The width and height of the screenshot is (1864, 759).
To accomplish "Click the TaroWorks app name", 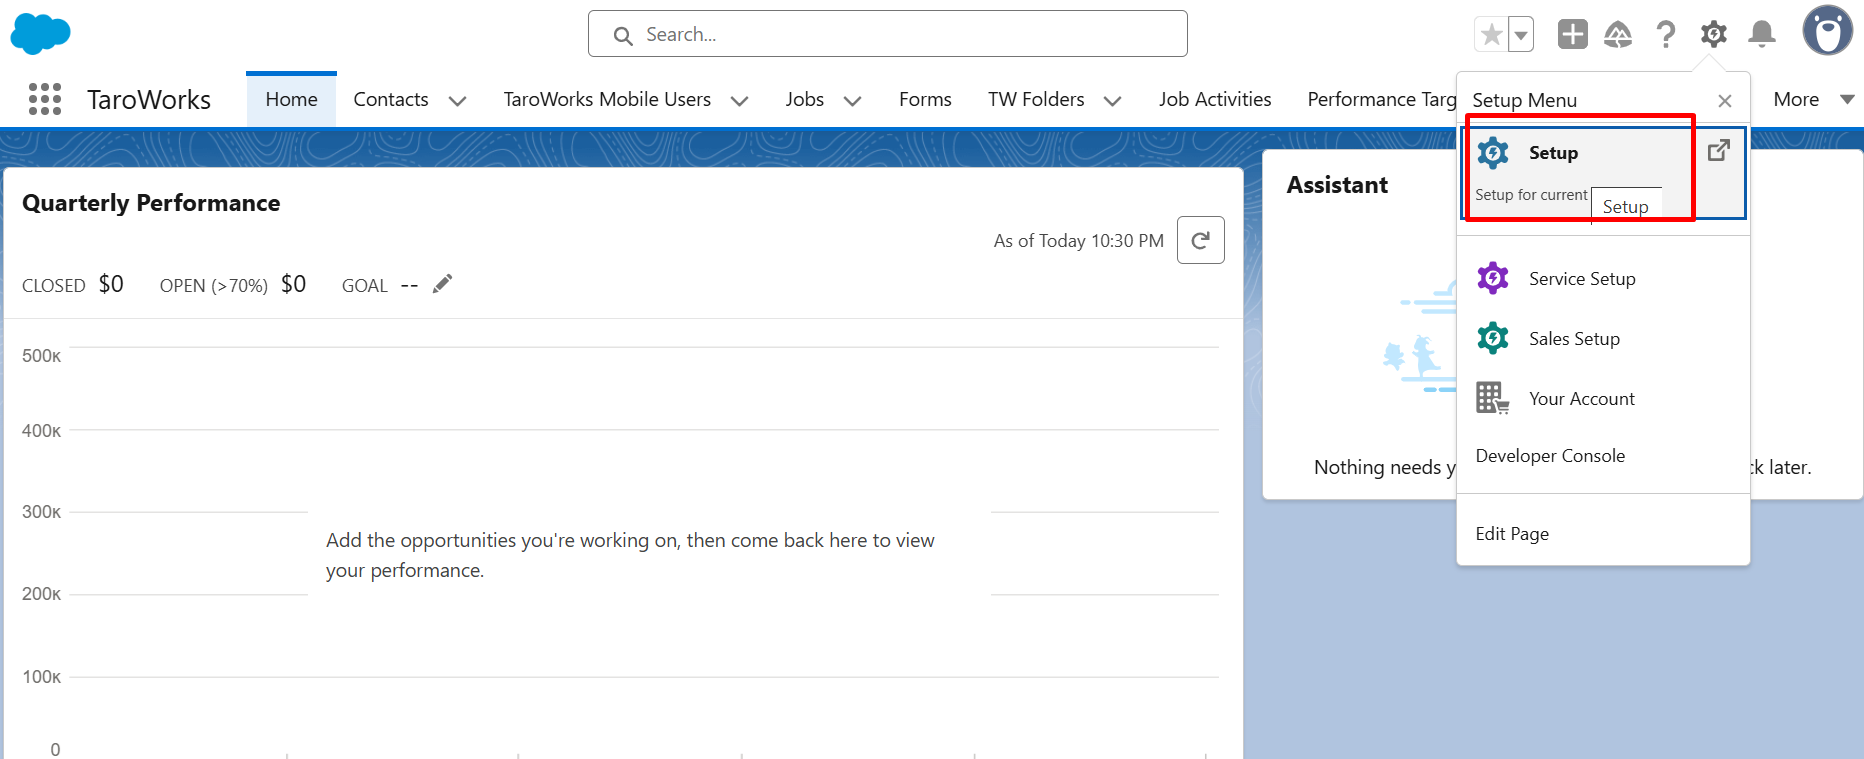I will tap(149, 100).
